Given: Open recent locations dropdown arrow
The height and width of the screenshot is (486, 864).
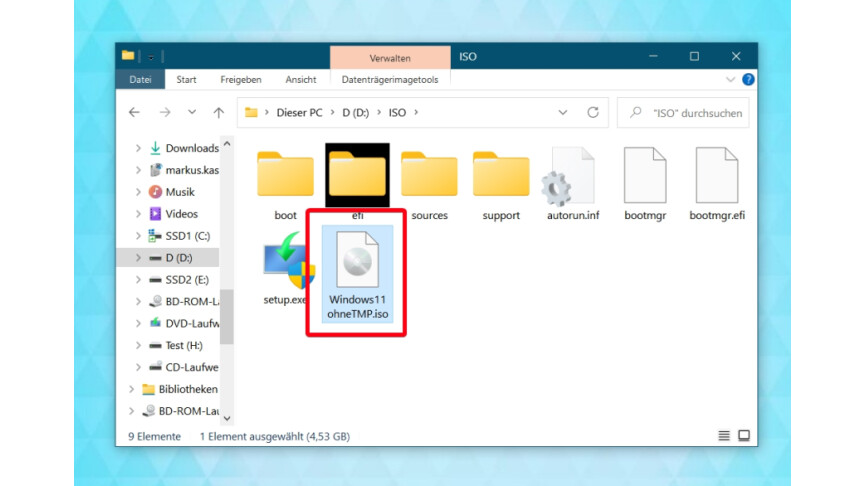Looking at the screenshot, I should coord(192,112).
